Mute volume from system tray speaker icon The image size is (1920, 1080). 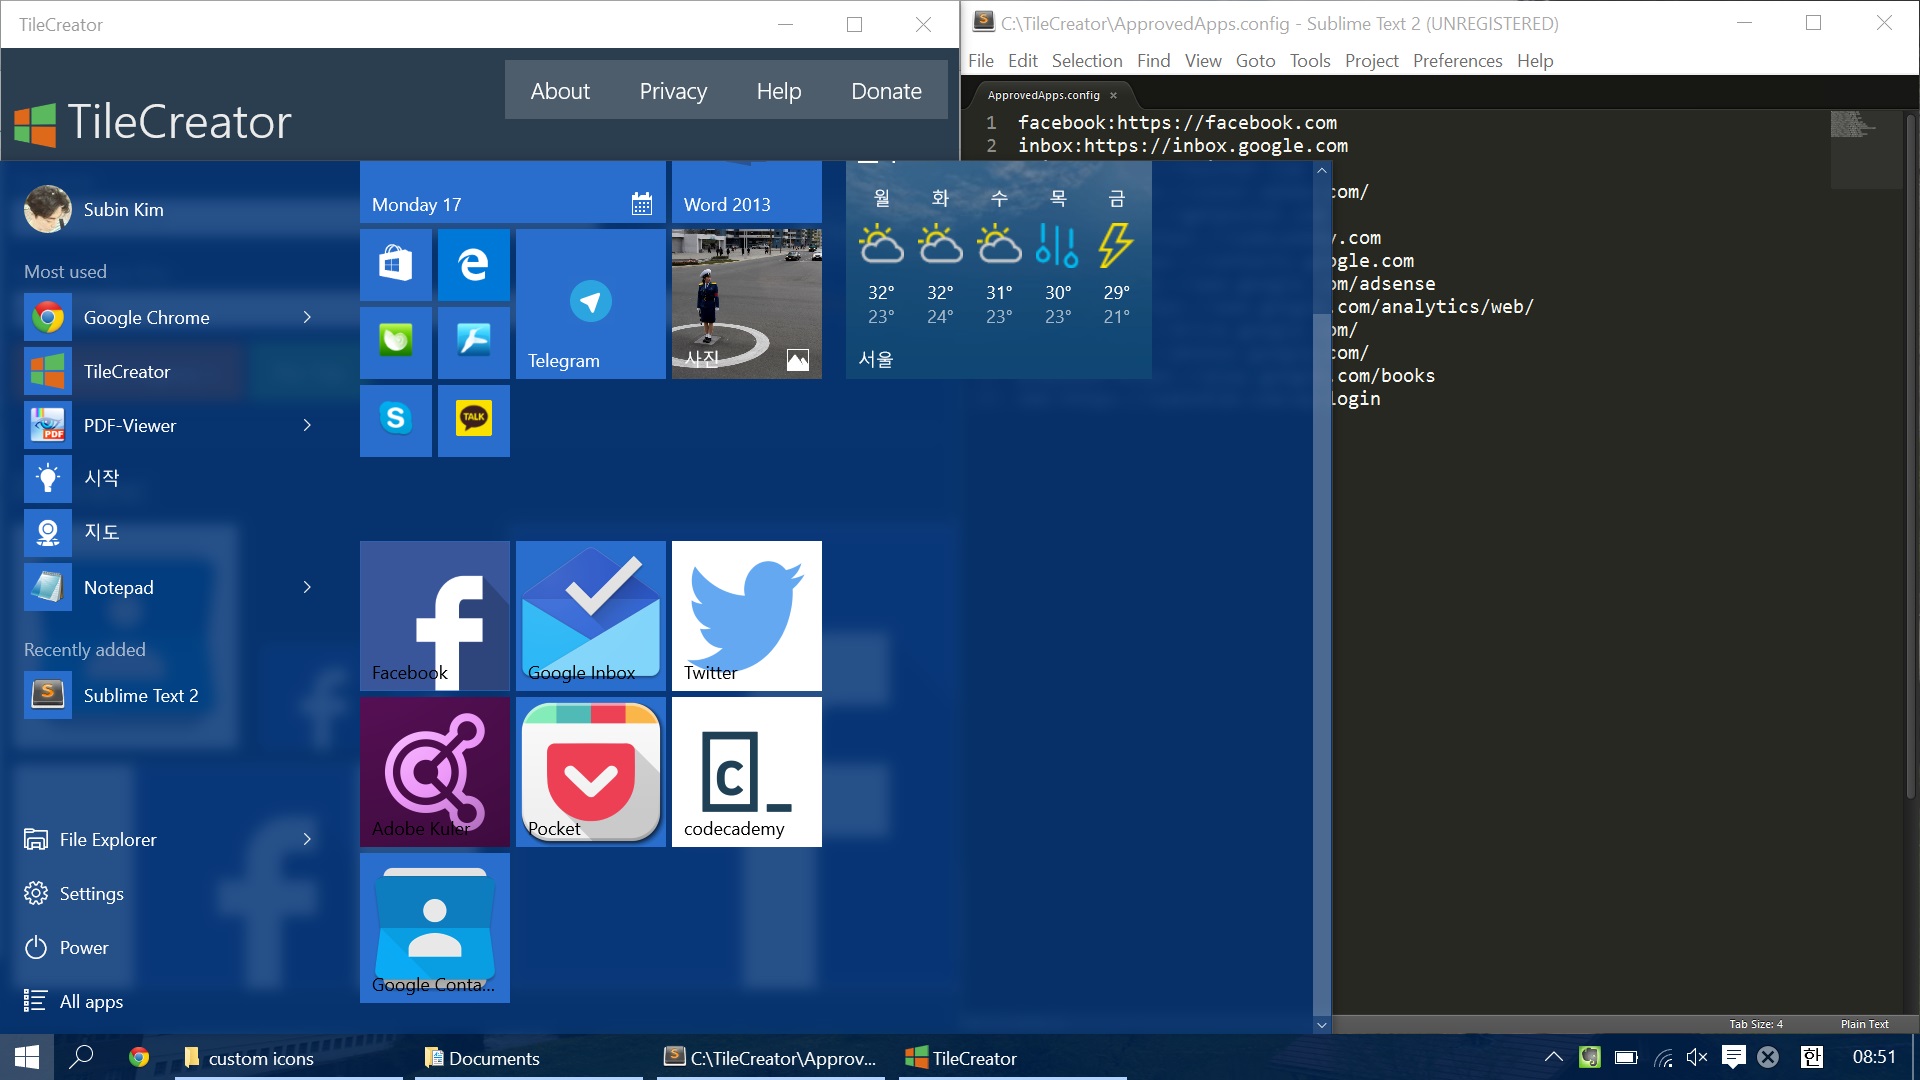[1697, 1057]
